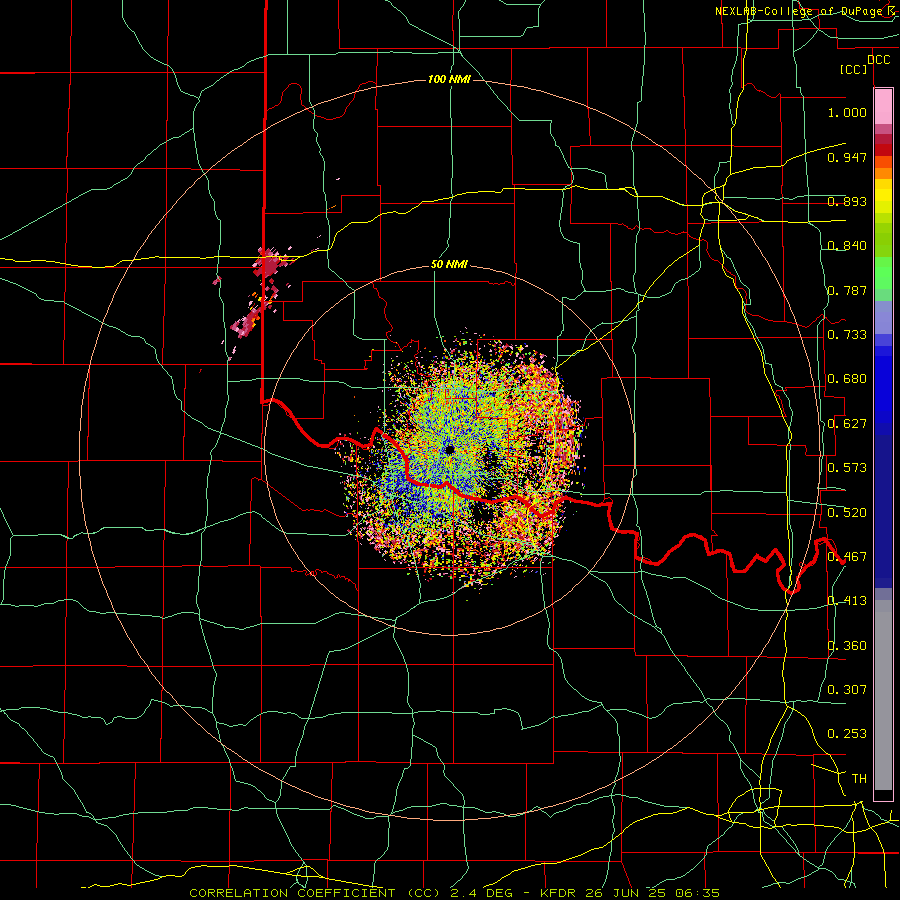Click the light pink top segment of the color bar
This screenshot has height=900, width=900.
click(883, 107)
